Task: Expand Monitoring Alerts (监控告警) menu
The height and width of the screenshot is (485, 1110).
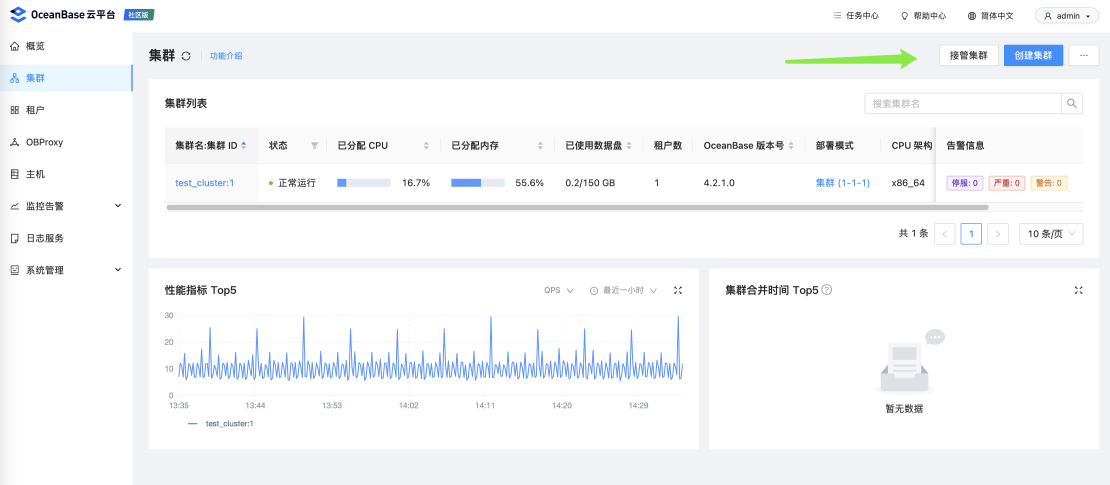Action: click(x=67, y=206)
